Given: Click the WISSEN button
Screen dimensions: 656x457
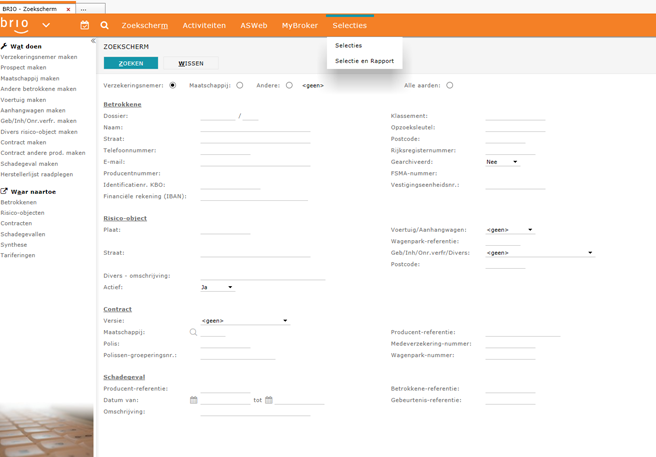Looking at the screenshot, I should 191,63.
